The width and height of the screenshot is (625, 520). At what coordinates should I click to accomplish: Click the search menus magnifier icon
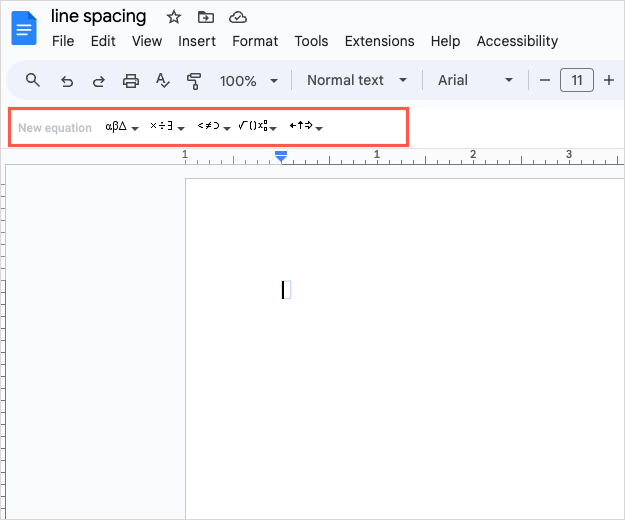[33, 80]
